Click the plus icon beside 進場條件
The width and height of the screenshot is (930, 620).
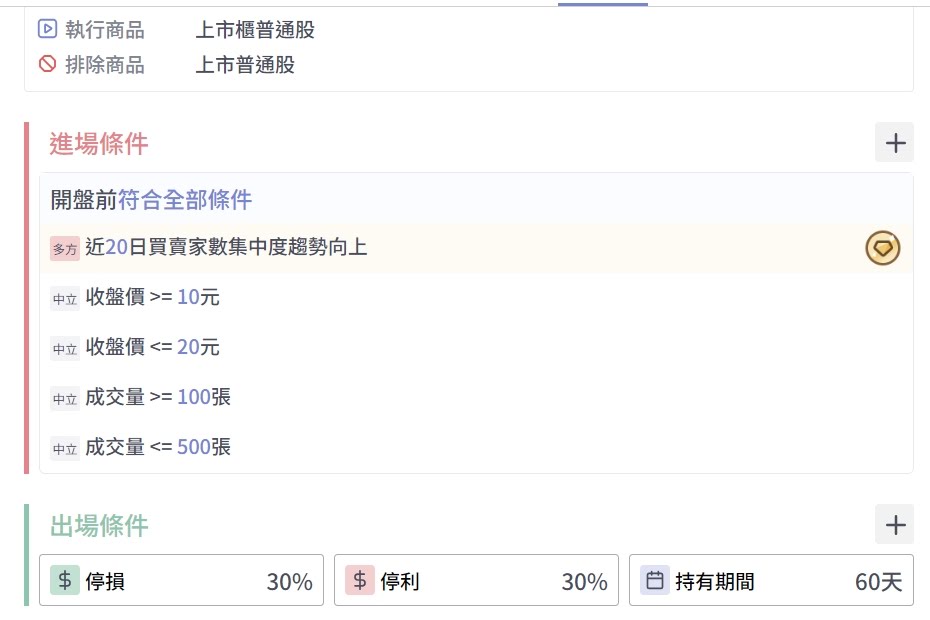coord(894,143)
